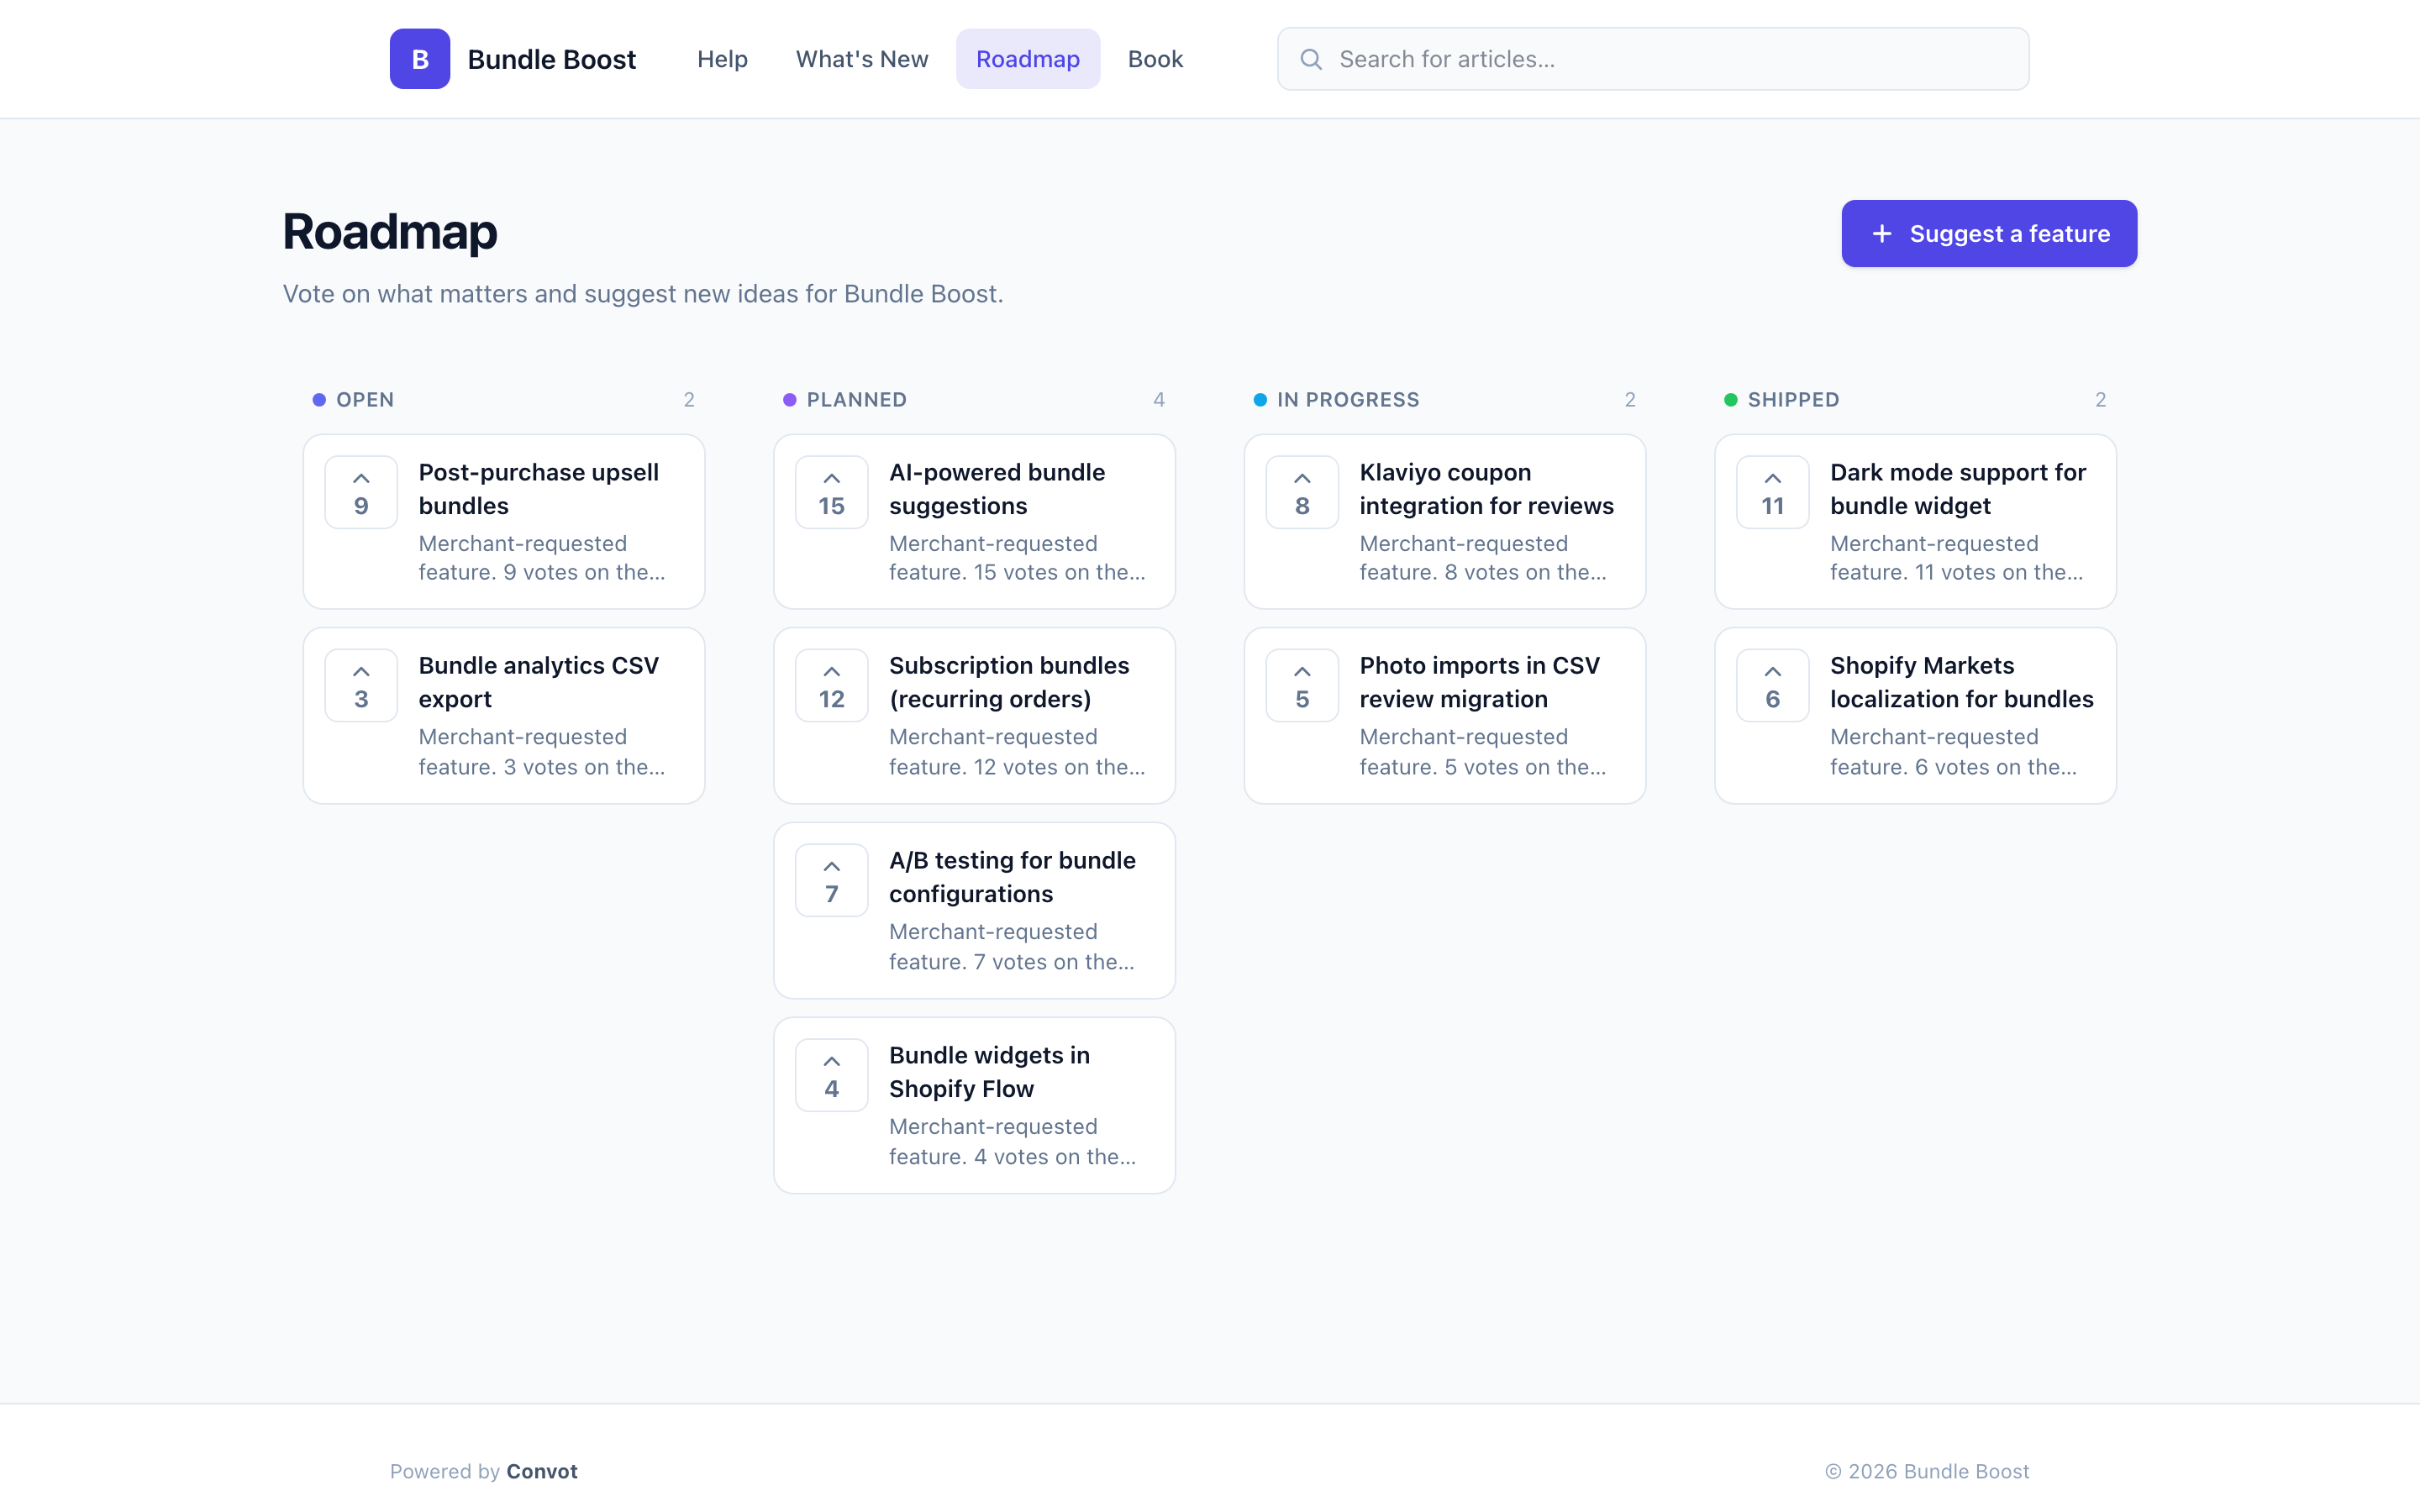The width and height of the screenshot is (2420, 1512).
Task: Go to What's New page
Action: point(862,59)
